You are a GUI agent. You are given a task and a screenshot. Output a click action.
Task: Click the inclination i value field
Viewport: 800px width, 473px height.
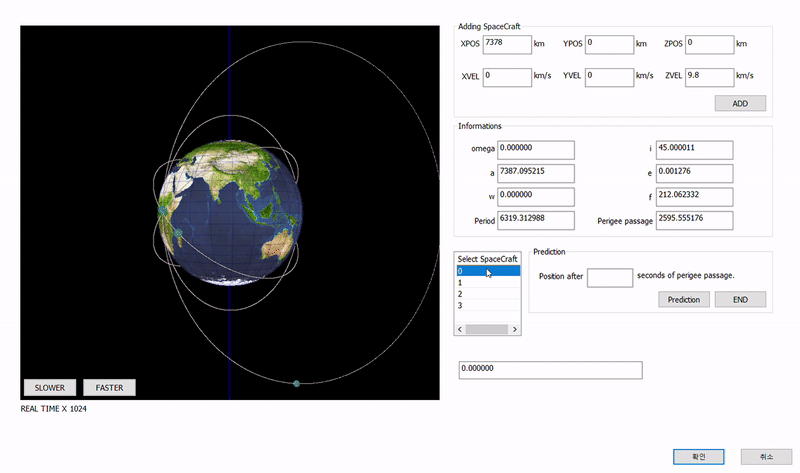click(694, 150)
